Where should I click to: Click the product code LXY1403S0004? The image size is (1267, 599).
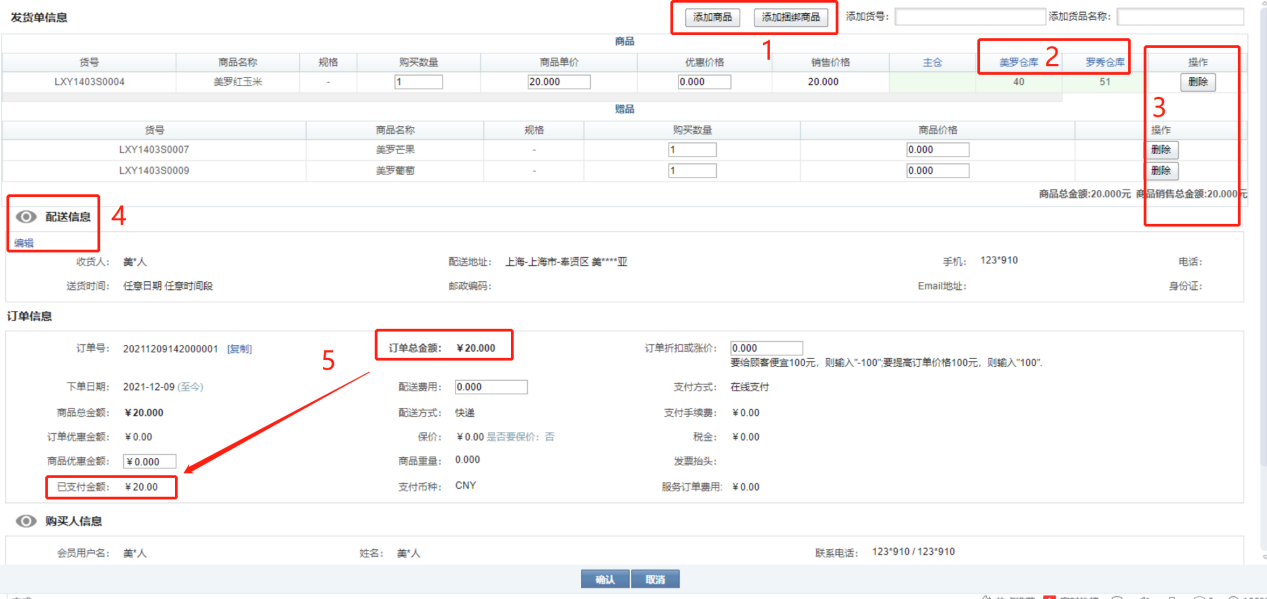click(x=89, y=82)
